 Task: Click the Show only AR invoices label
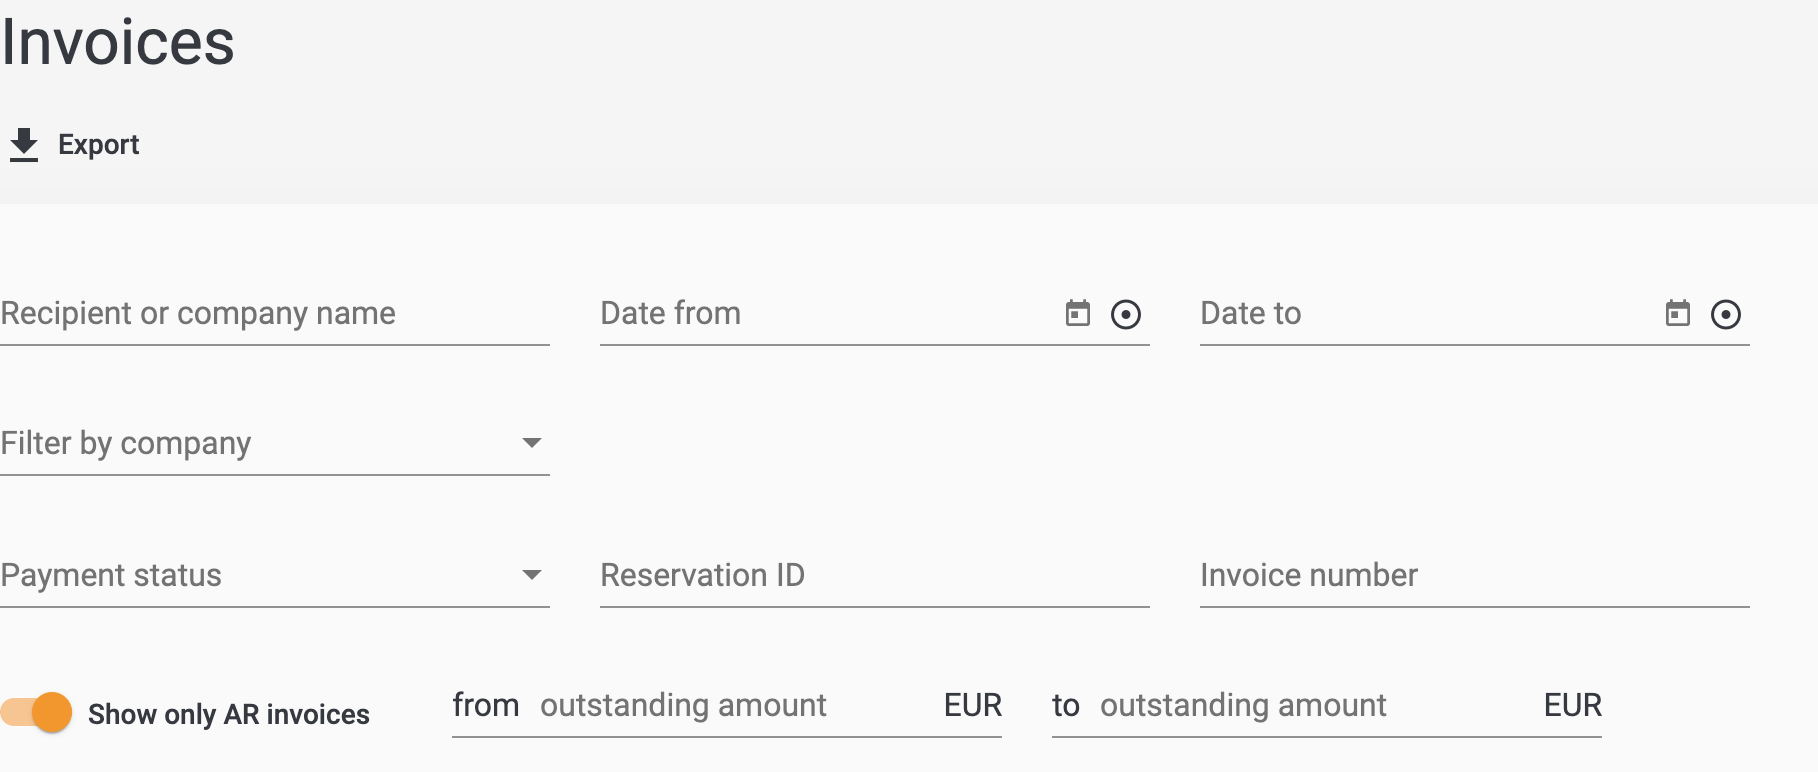pos(228,714)
